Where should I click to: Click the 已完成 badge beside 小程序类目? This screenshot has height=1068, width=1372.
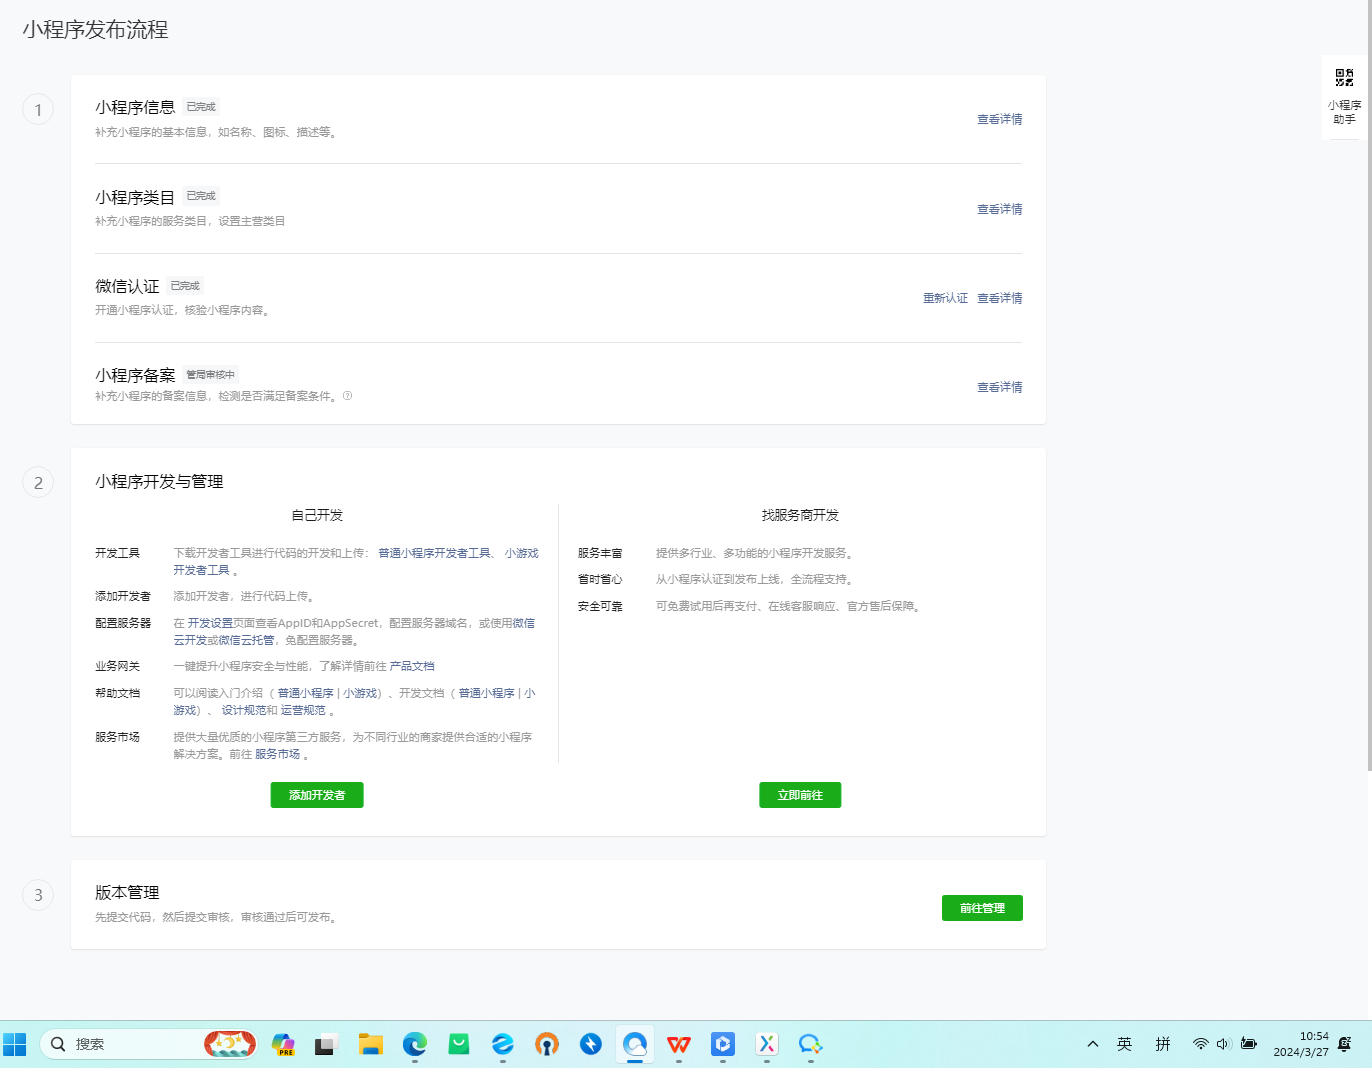(201, 196)
